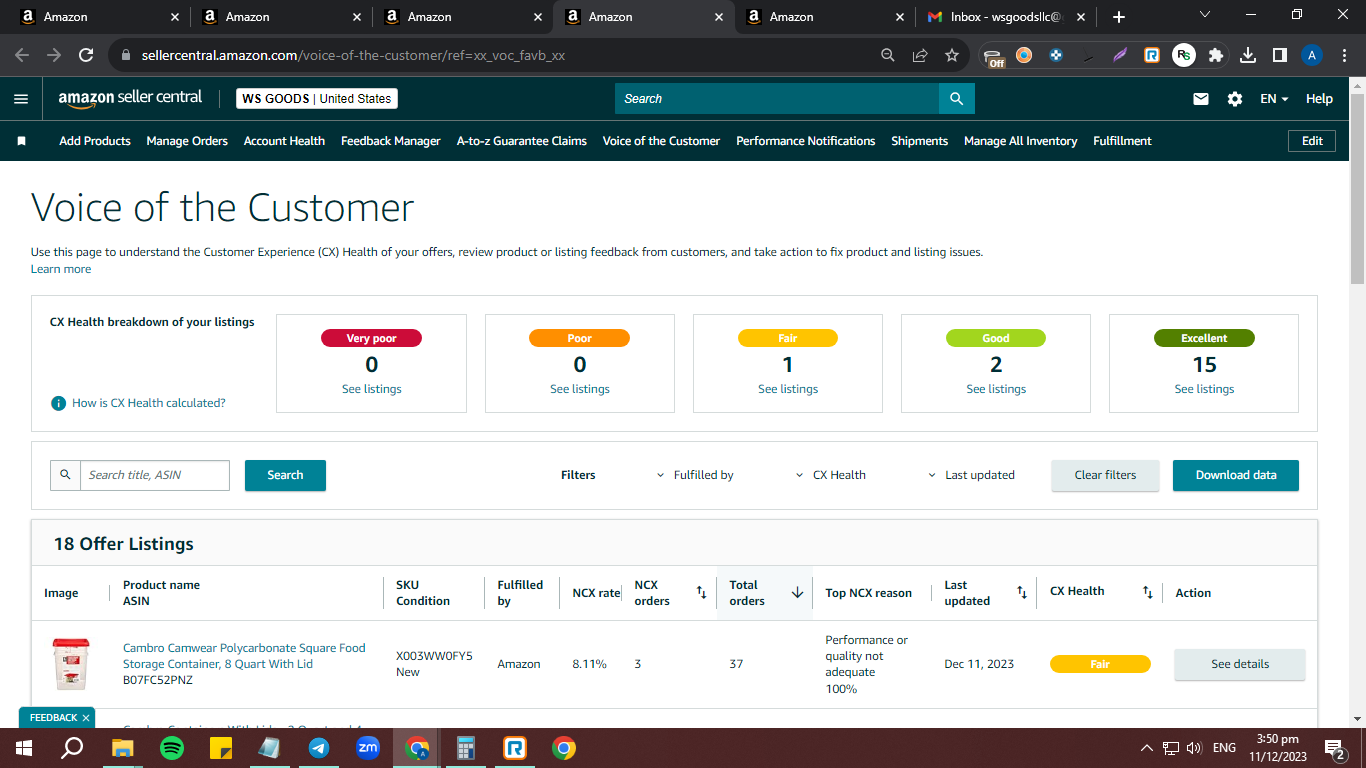Go to Account Health
Viewport: 1366px width, 768px height.
(x=284, y=141)
